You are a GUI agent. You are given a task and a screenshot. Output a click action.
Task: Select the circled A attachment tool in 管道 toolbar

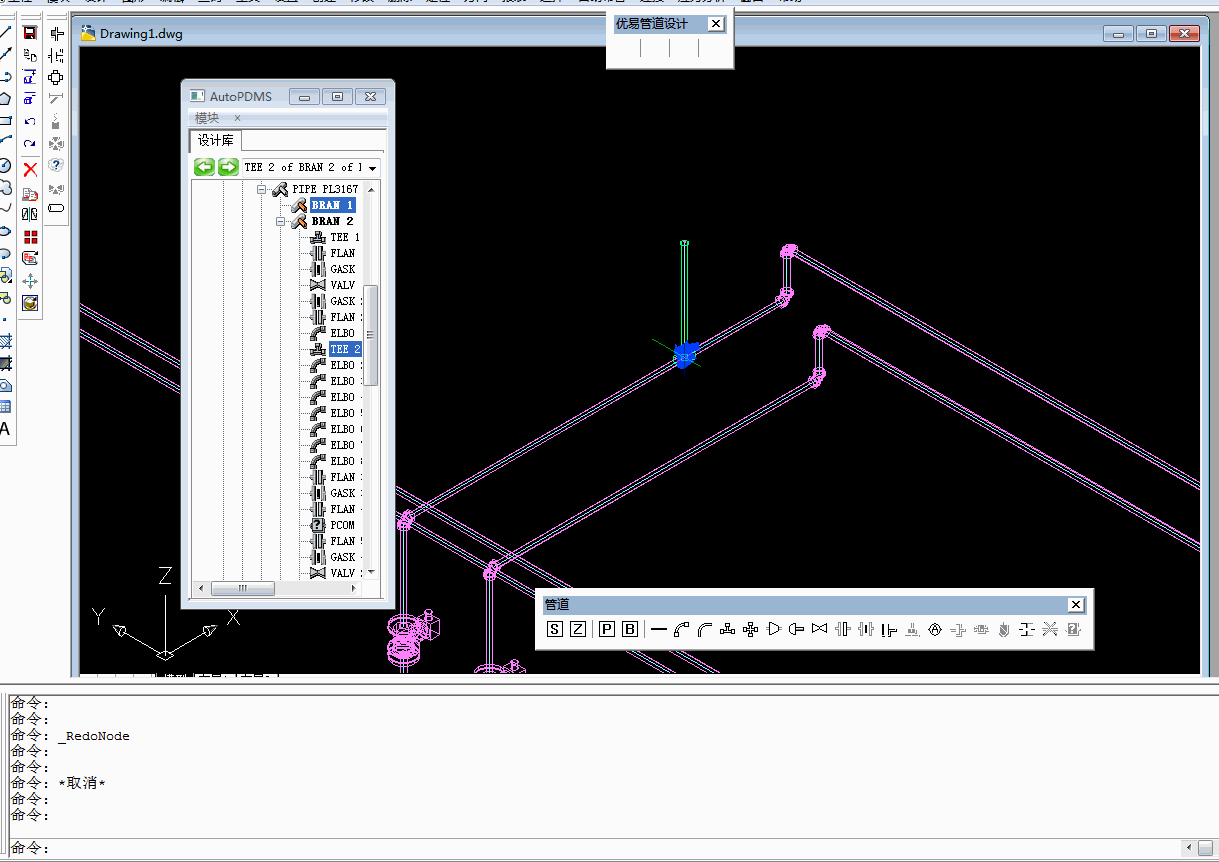(935, 629)
